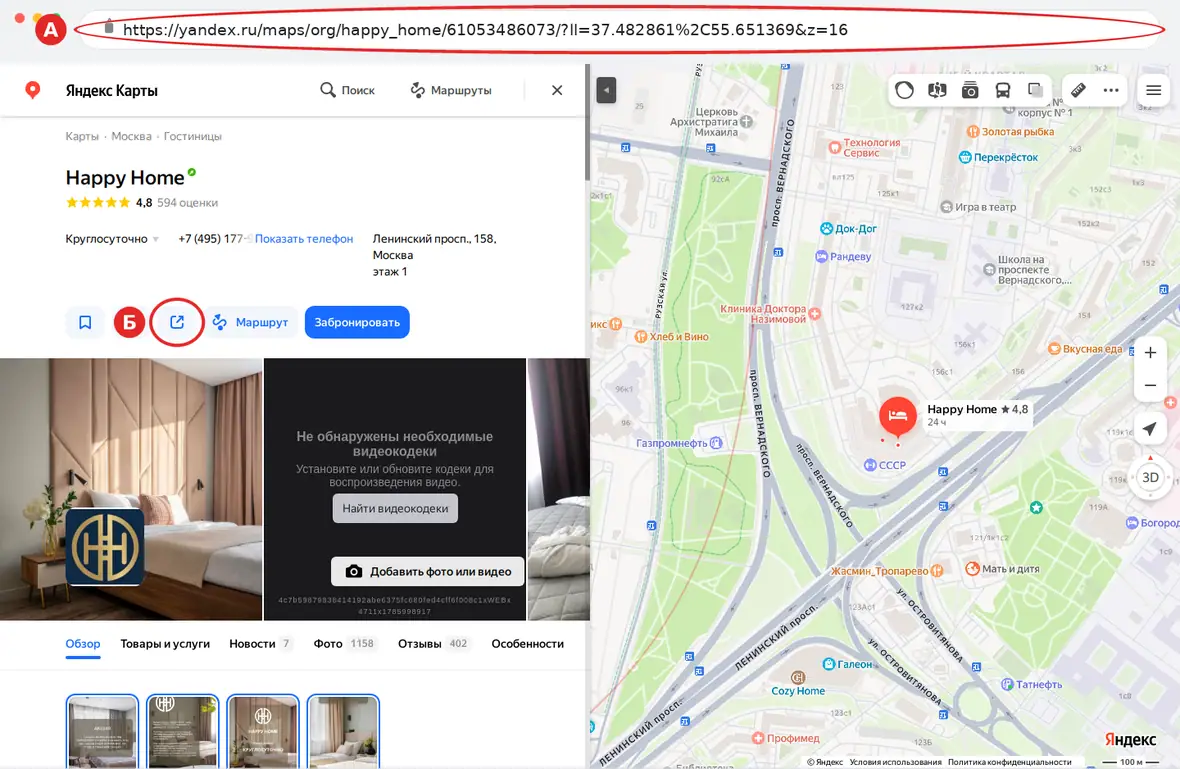Open Маршруты routes planner
The image size is (1180, 769).
[451, 90]
